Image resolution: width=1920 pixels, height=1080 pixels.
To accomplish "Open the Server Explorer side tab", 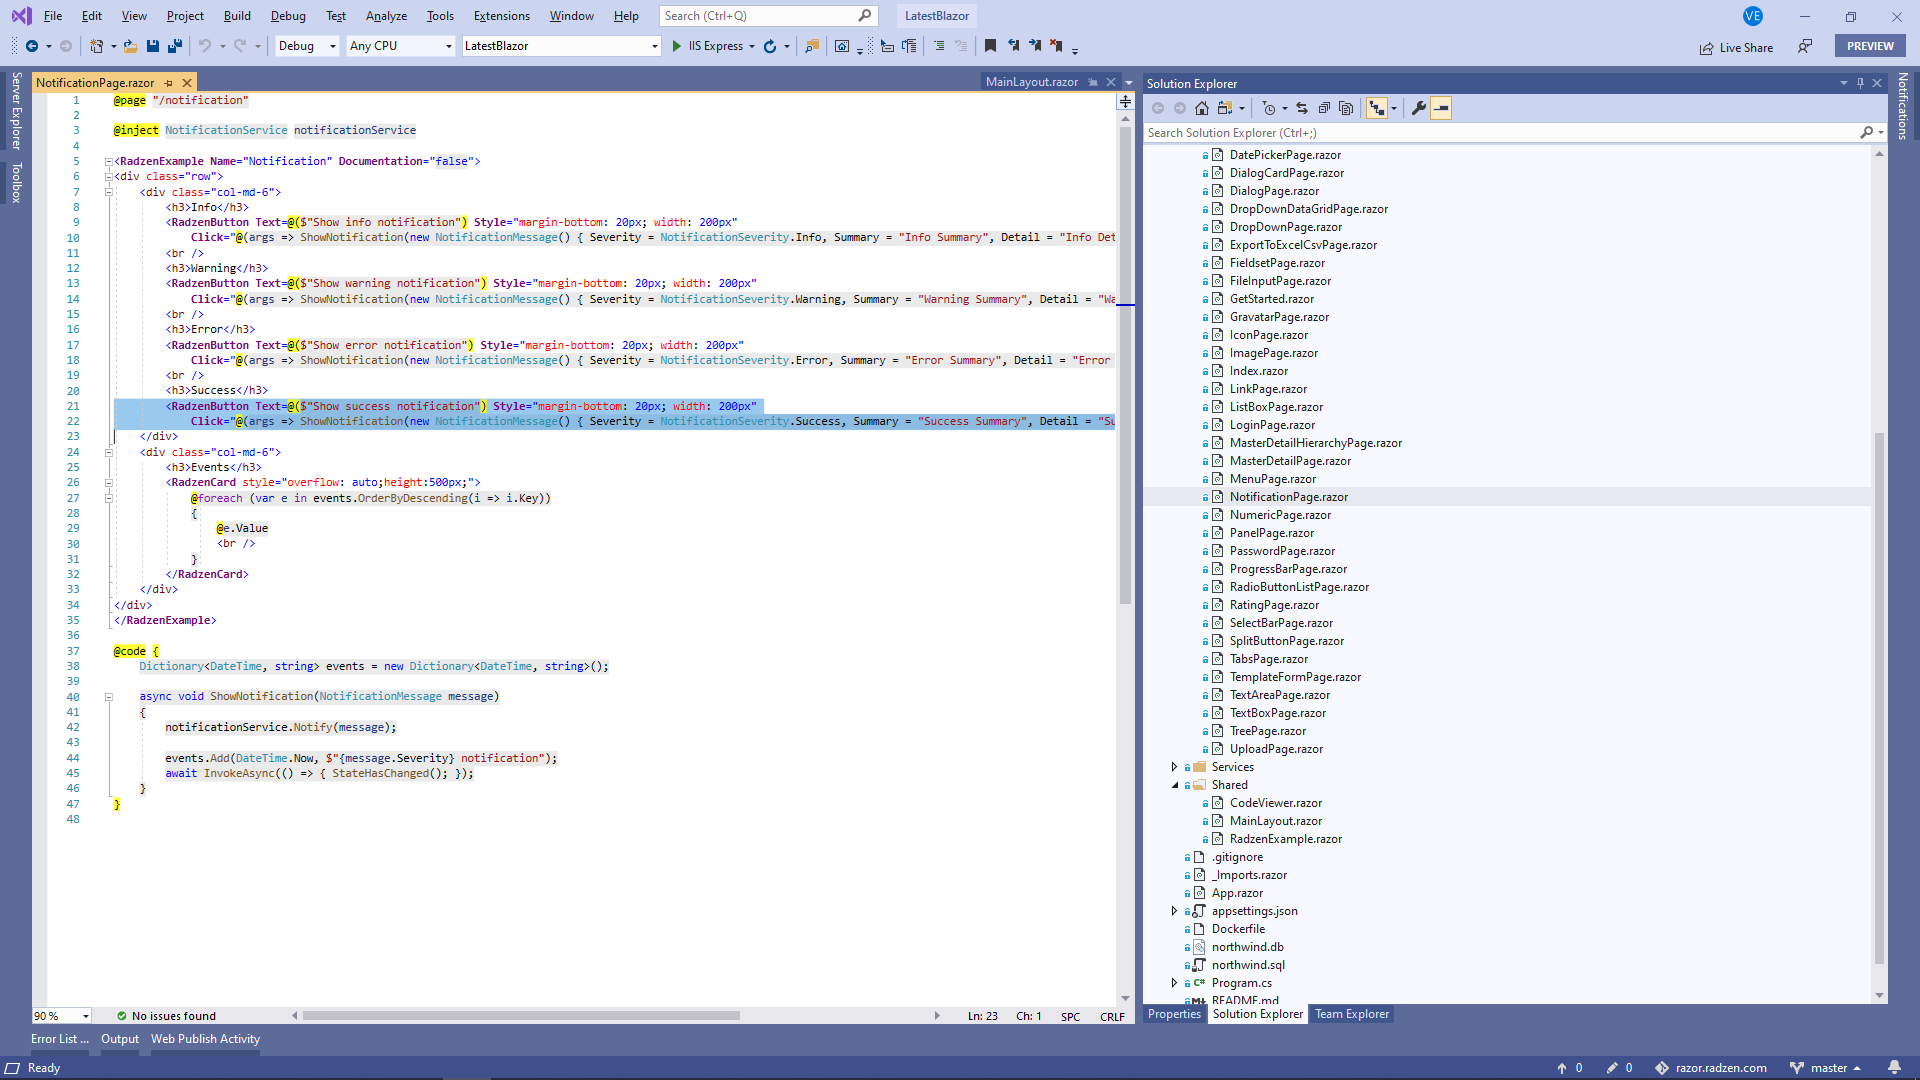I will tap(16, 111).
